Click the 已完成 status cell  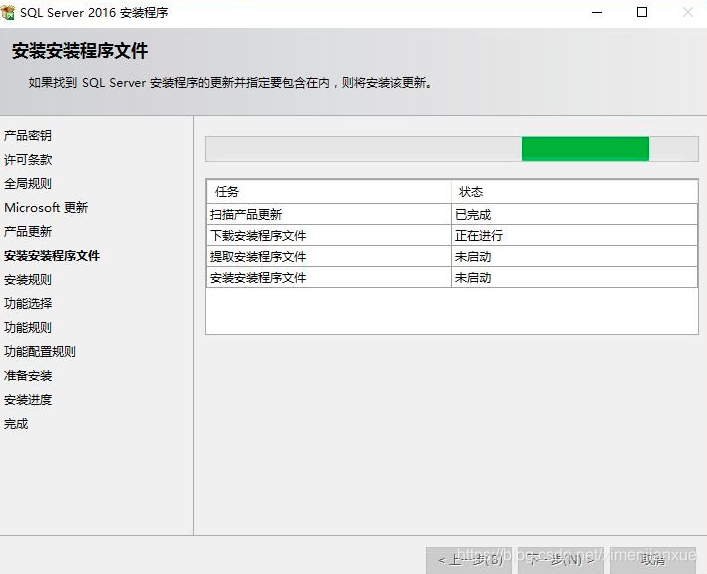point(574,215)
